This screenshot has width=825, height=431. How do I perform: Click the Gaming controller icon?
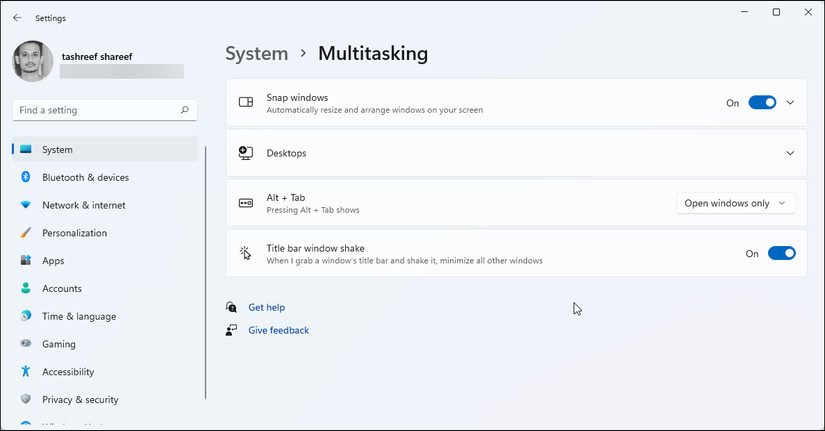26,344
